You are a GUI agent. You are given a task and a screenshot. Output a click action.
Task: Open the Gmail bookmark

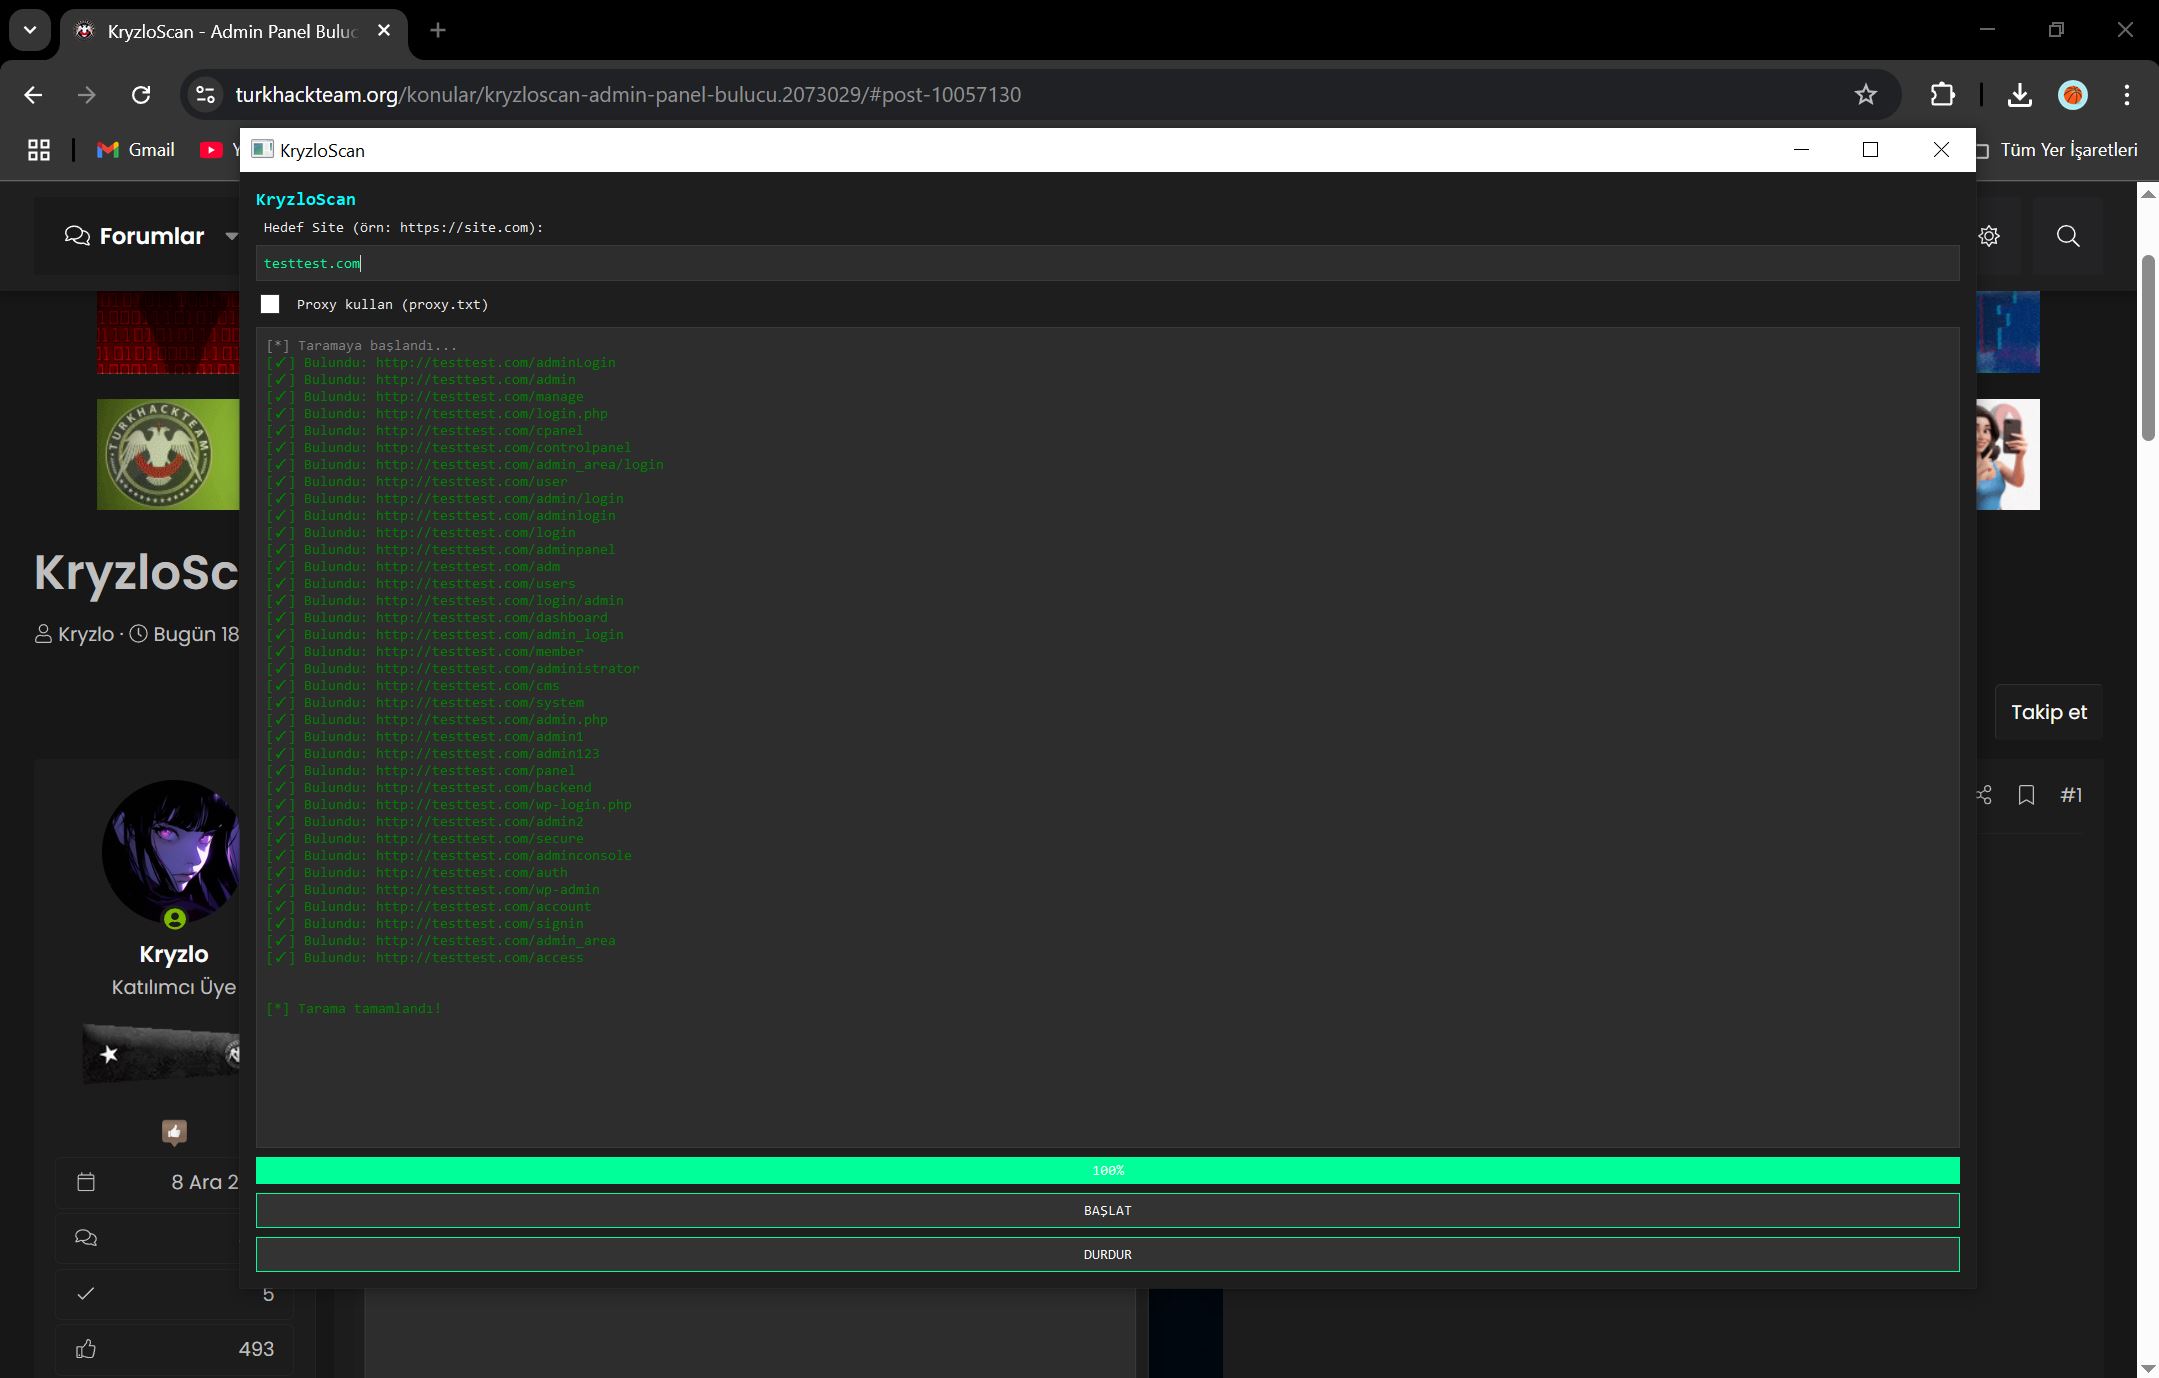136,150
